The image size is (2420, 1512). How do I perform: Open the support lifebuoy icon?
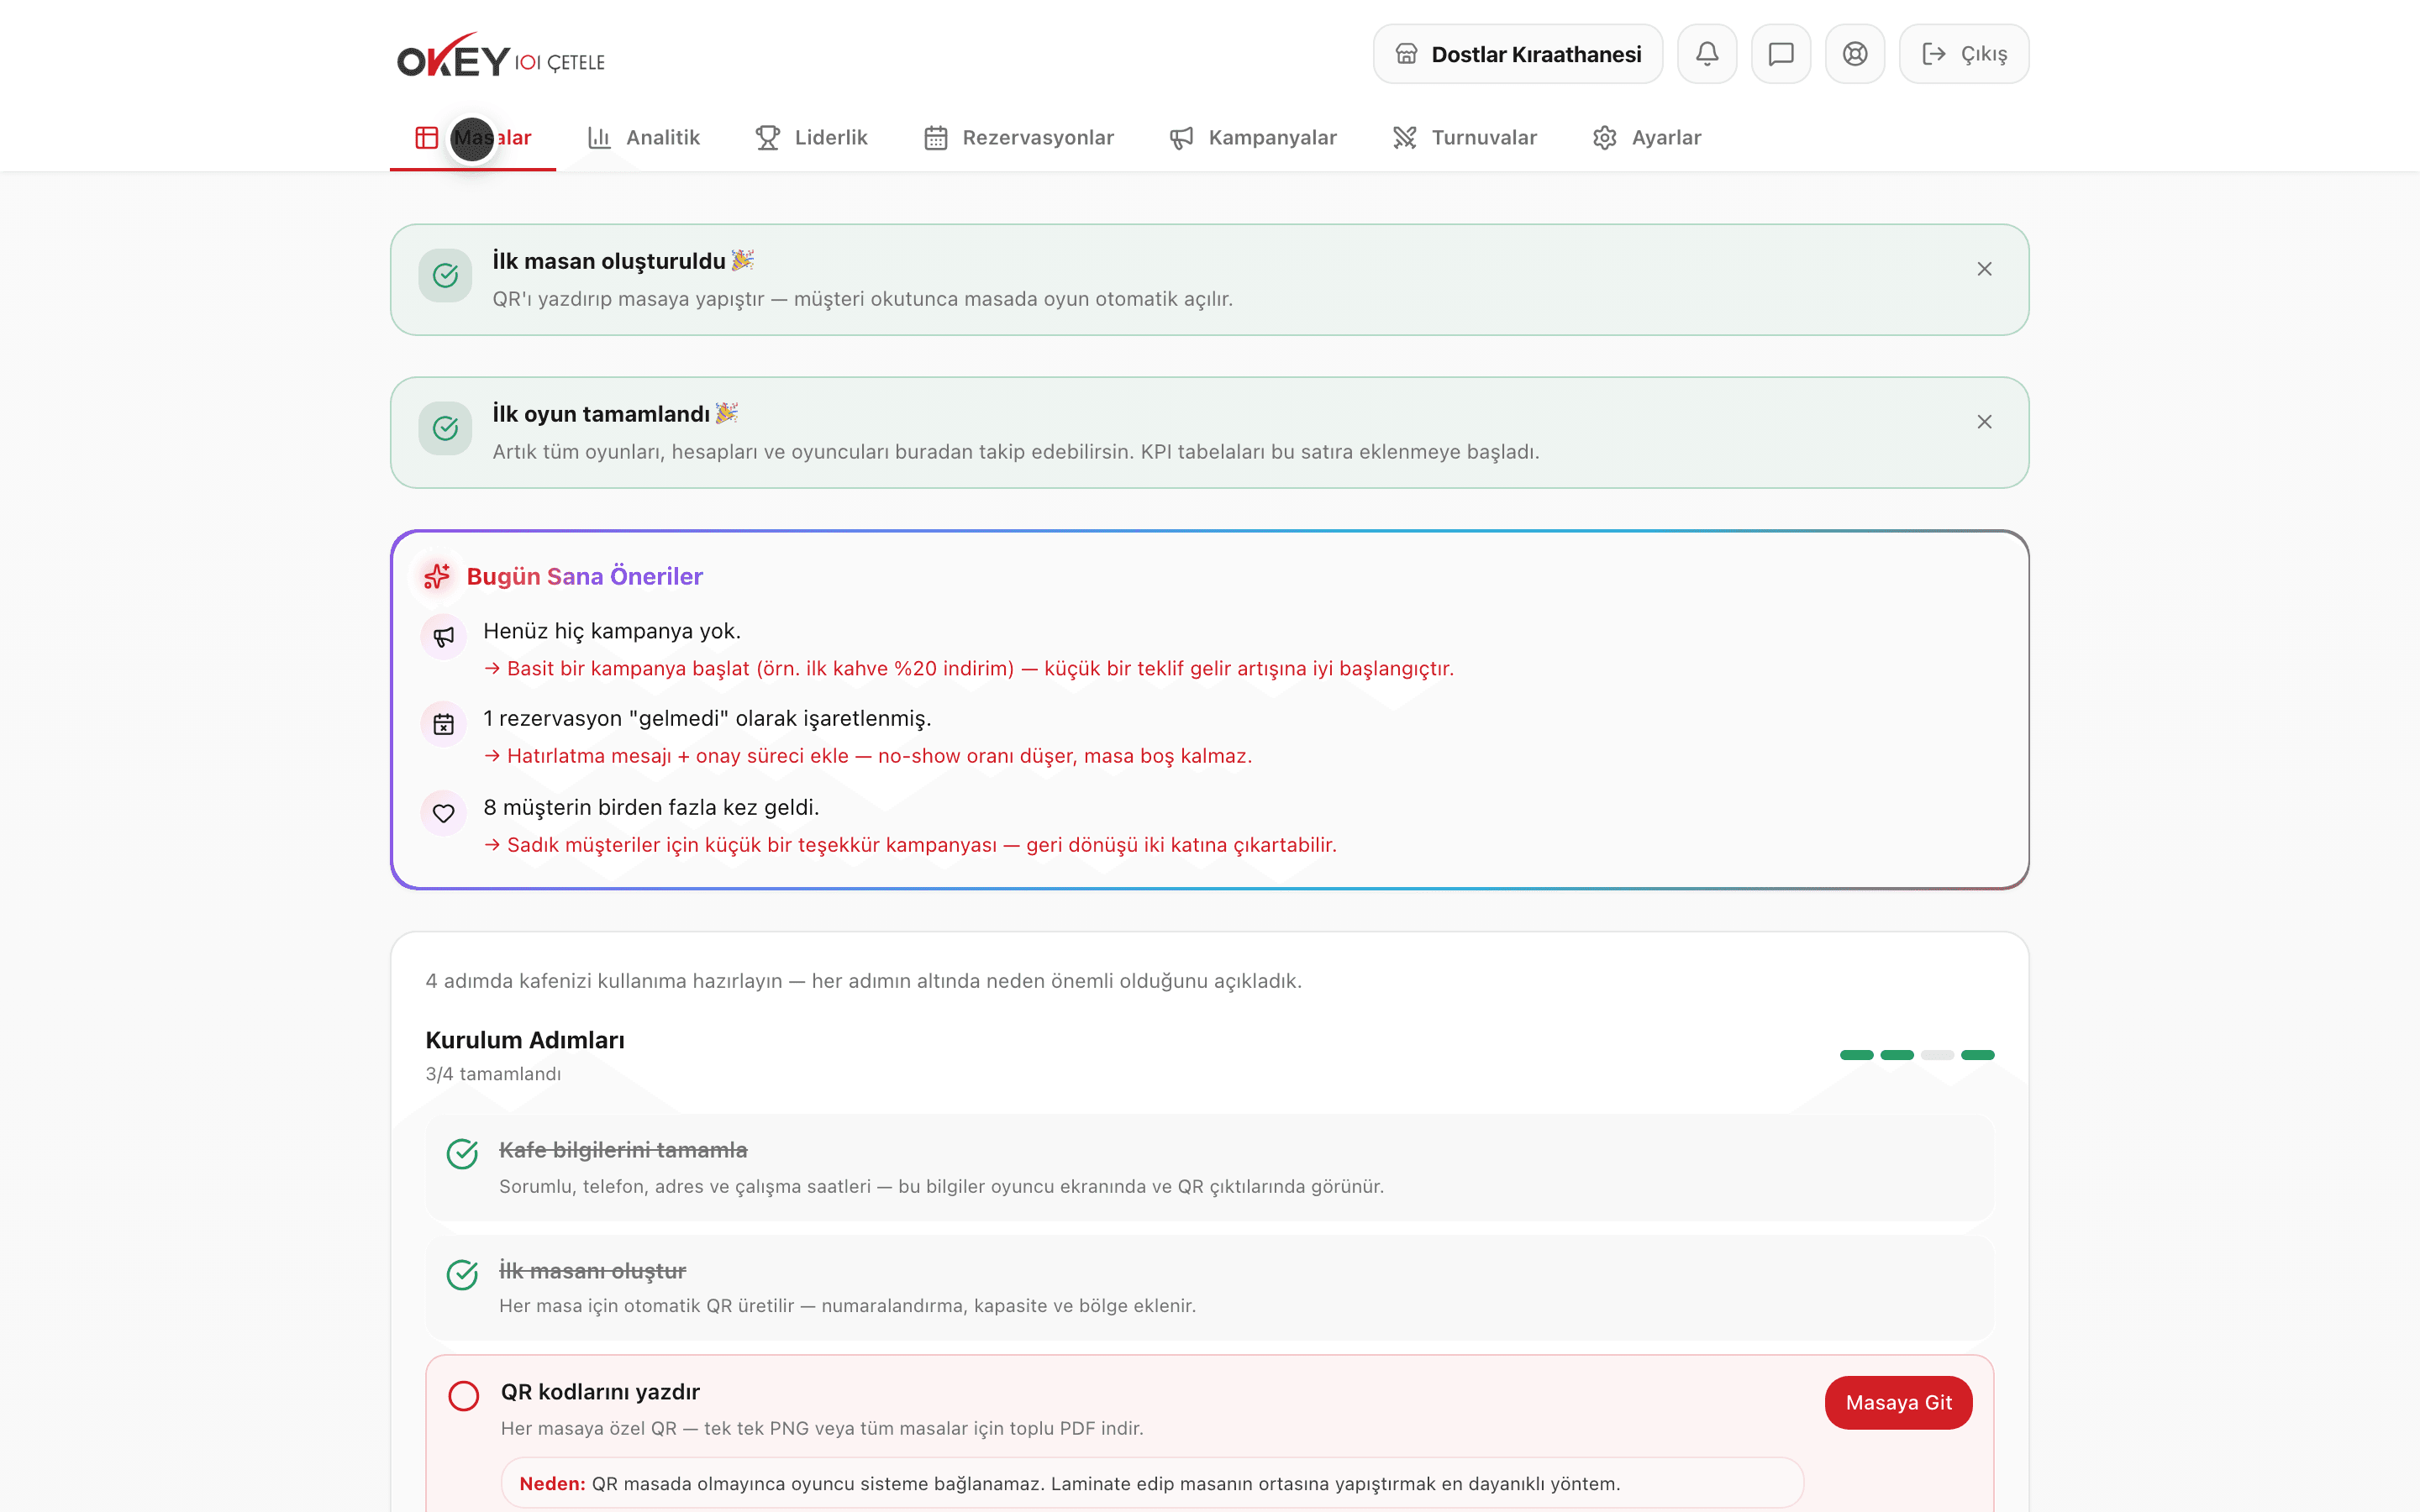click(1855, 54)
